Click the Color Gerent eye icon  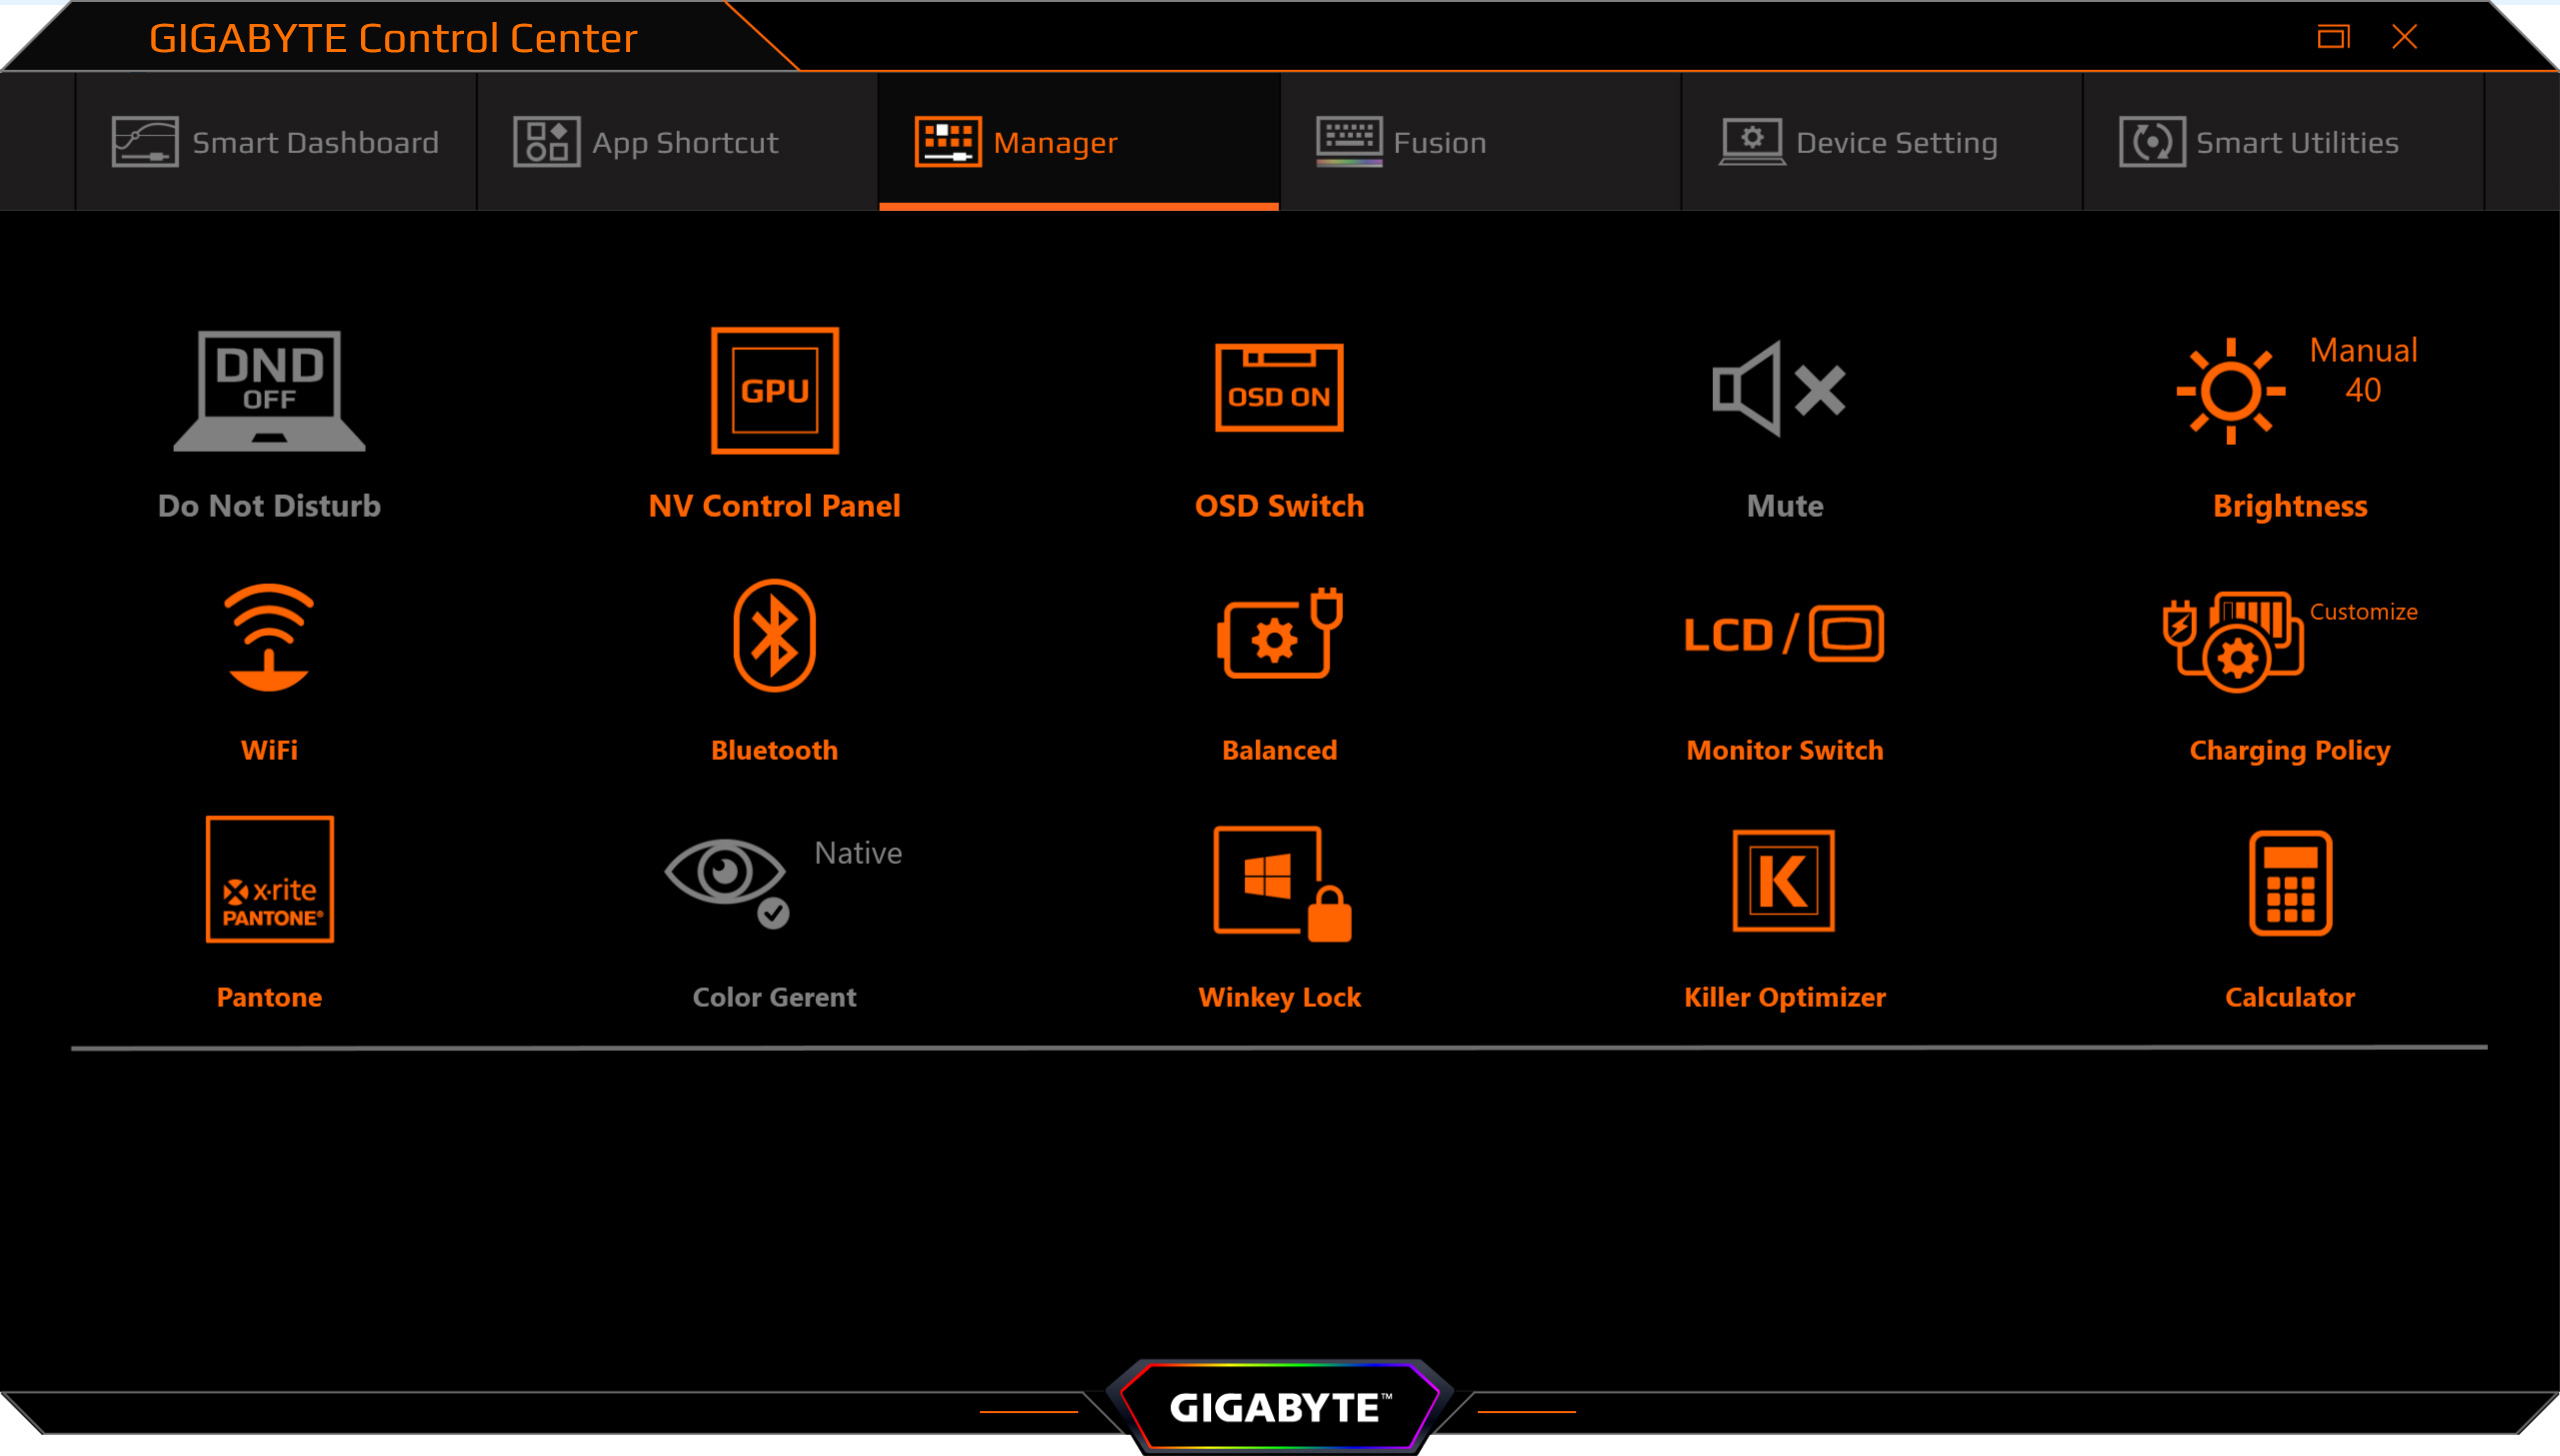[x=728, y=882]
